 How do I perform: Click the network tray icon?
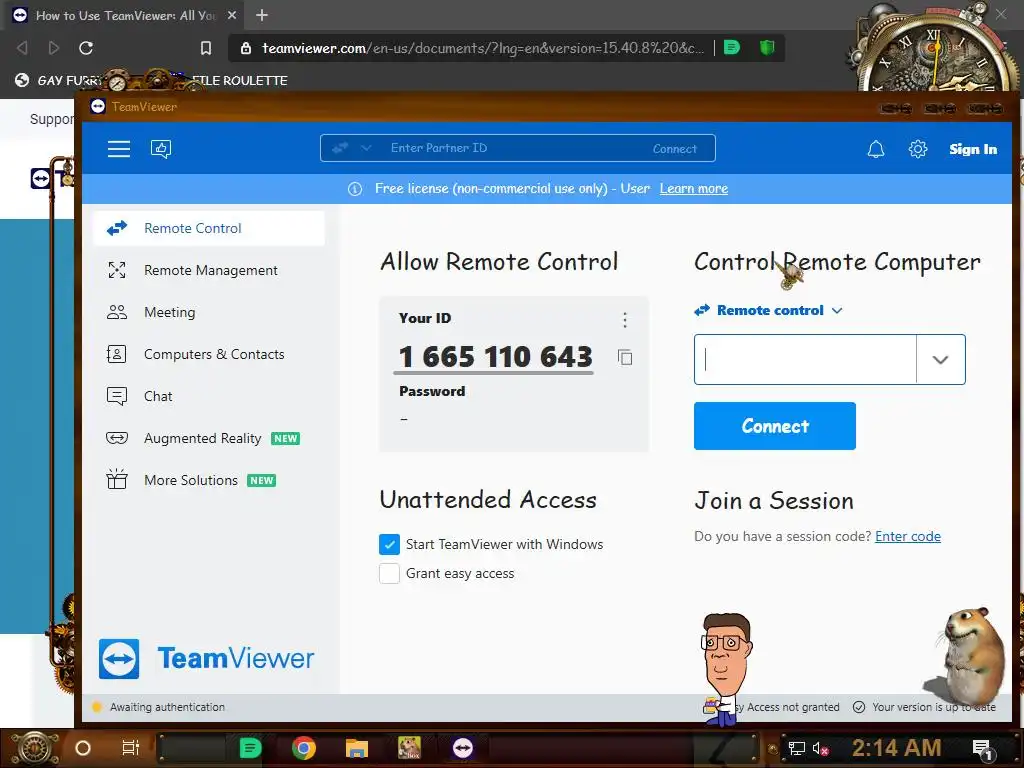tap(796, 748)
